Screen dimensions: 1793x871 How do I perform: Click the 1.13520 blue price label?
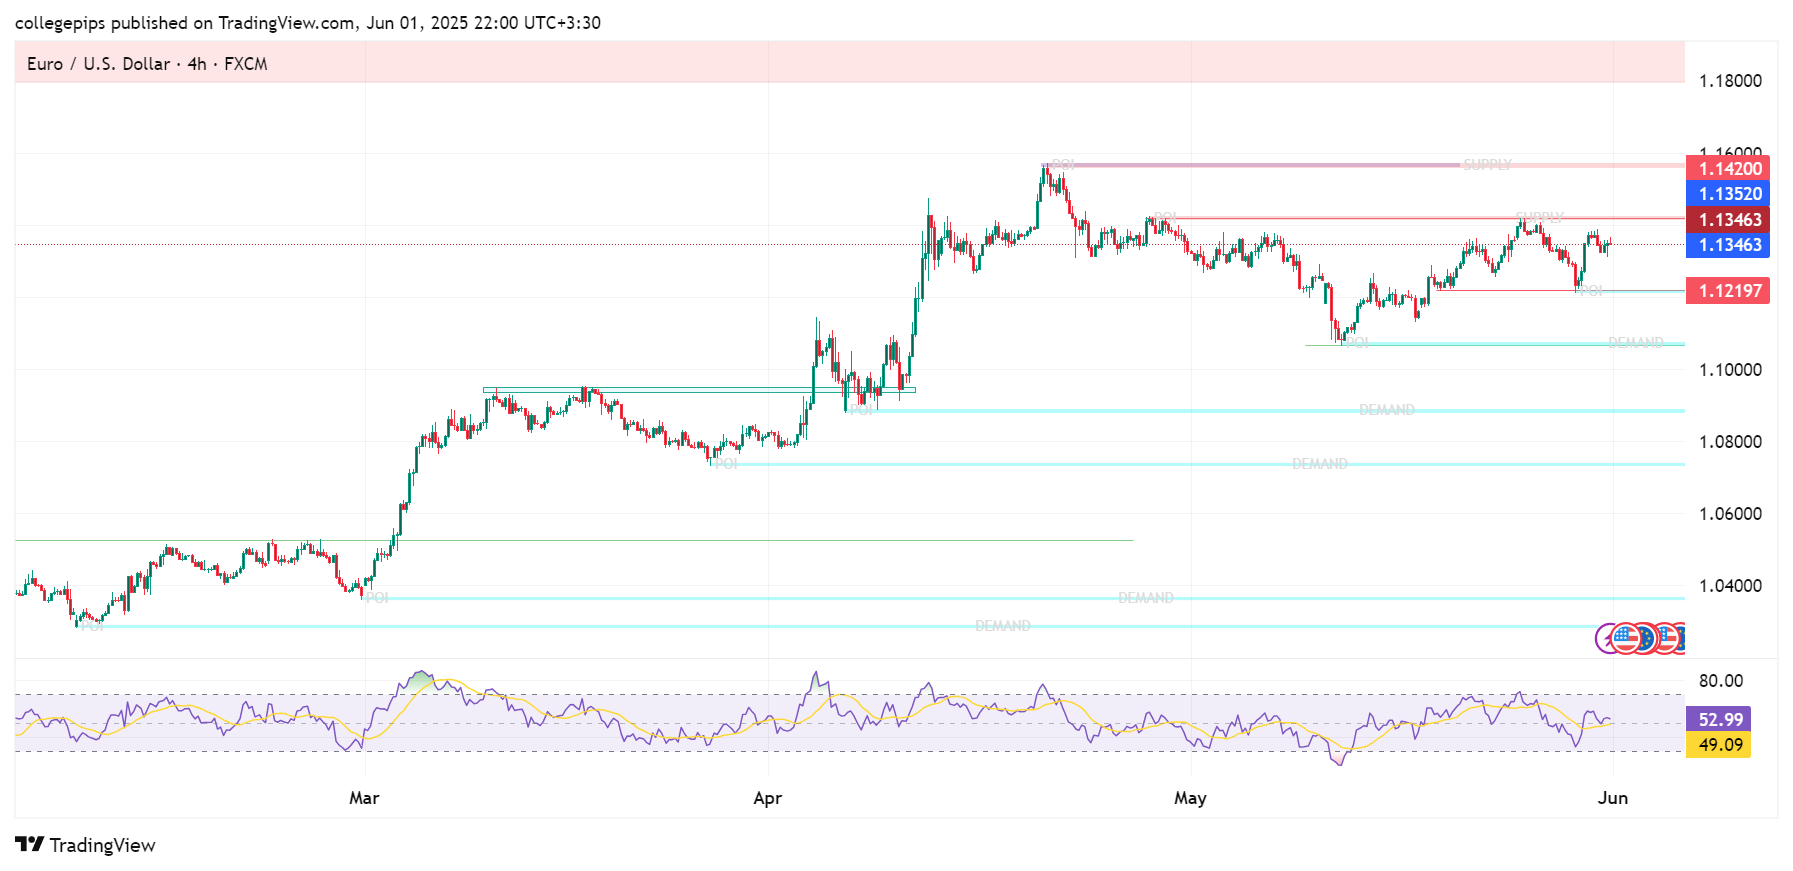point(1727,194)
